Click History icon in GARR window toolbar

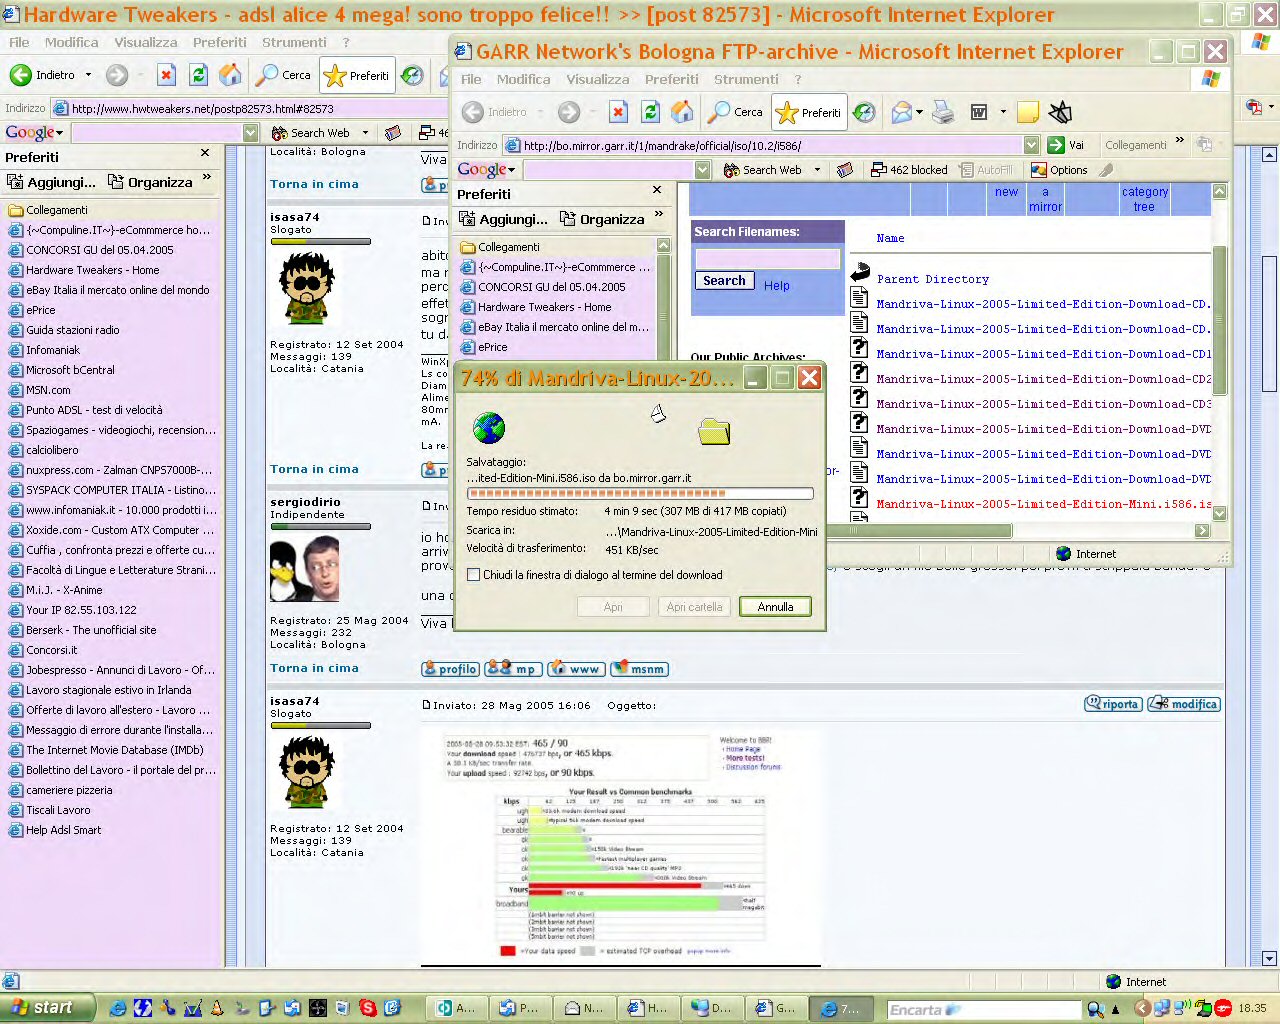[x=865, y=112]
